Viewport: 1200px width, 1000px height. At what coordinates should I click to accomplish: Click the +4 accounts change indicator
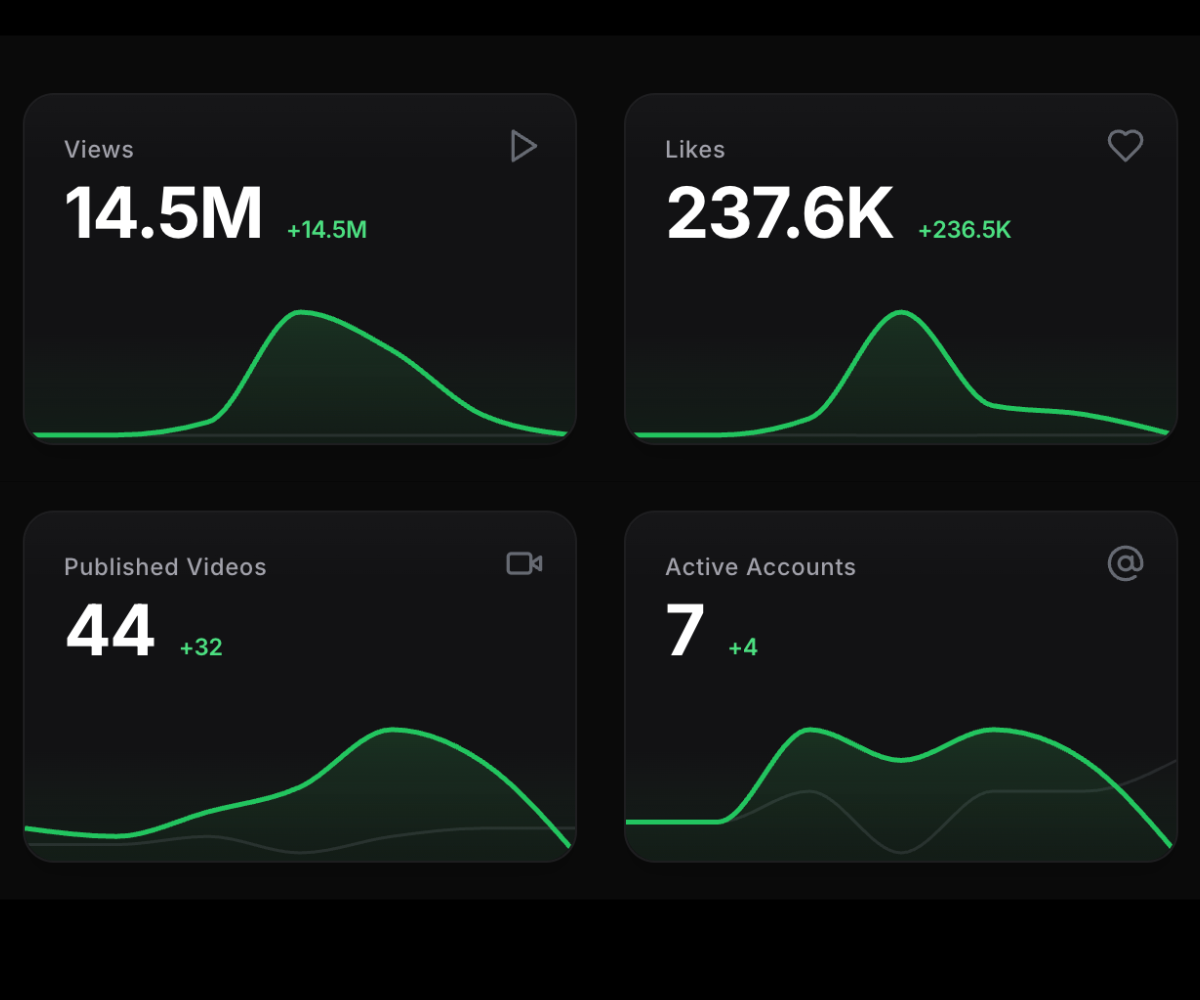pyautogui.click(x=742, y=647)
